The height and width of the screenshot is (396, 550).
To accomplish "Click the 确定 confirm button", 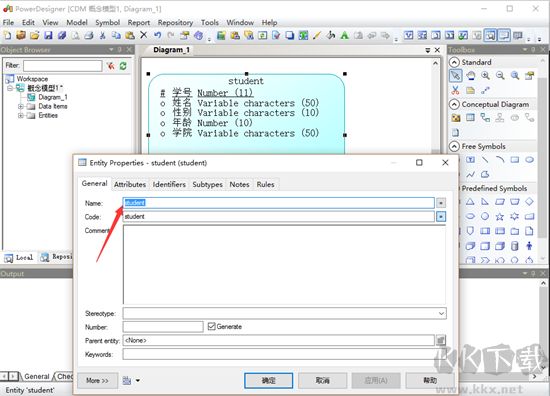I will pyautogui.click(x=268, y=380).
